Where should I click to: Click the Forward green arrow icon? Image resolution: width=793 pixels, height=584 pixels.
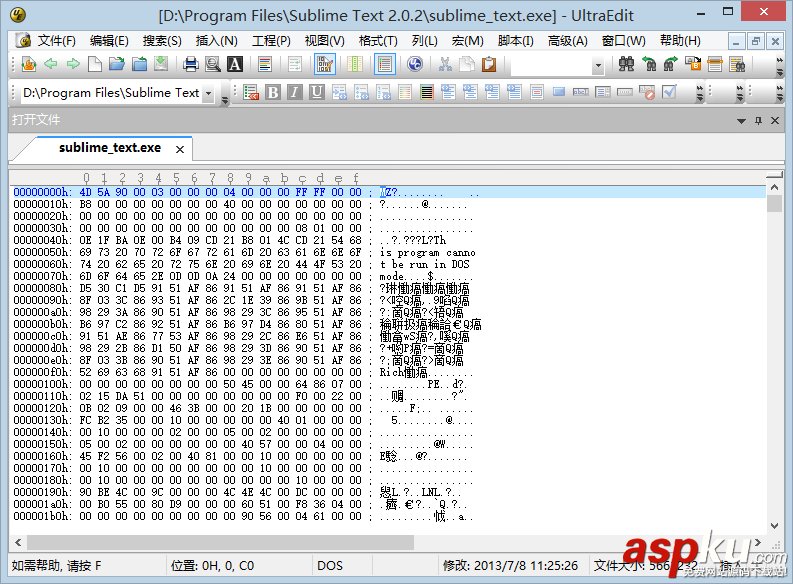click(x=73, y=64)
